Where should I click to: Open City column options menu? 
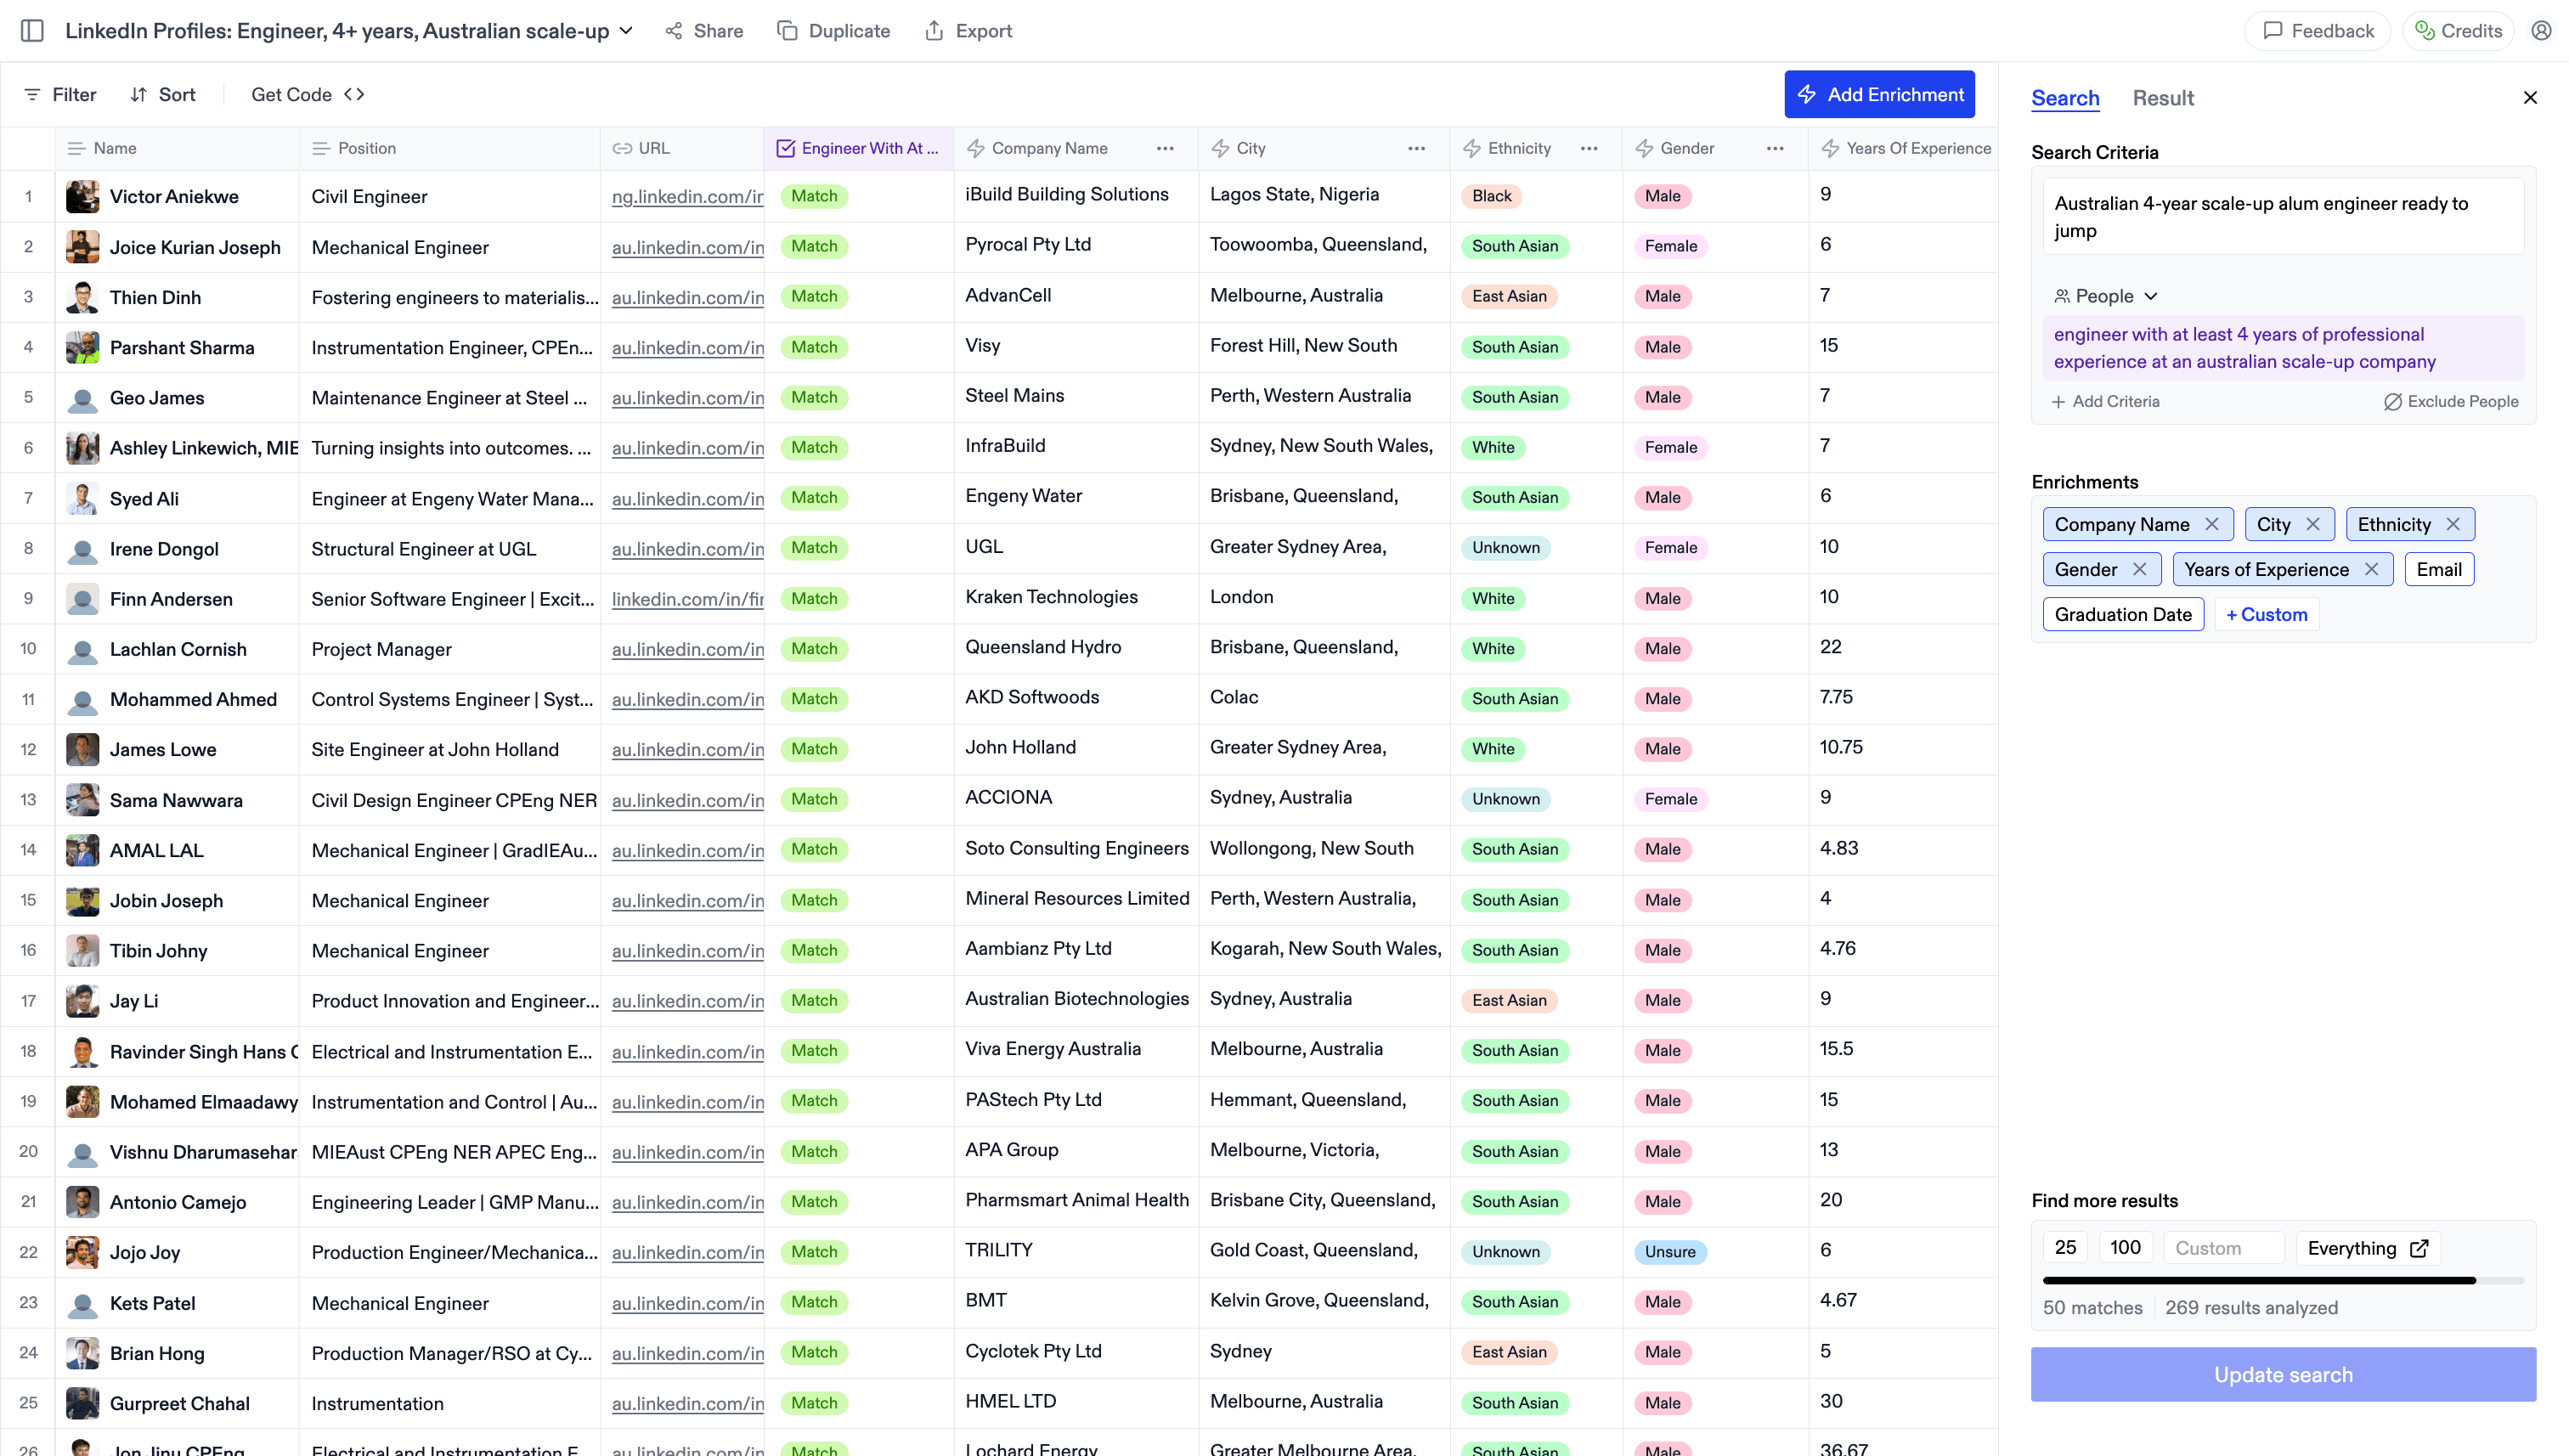pyautogui.click(x=1416, y=148)
